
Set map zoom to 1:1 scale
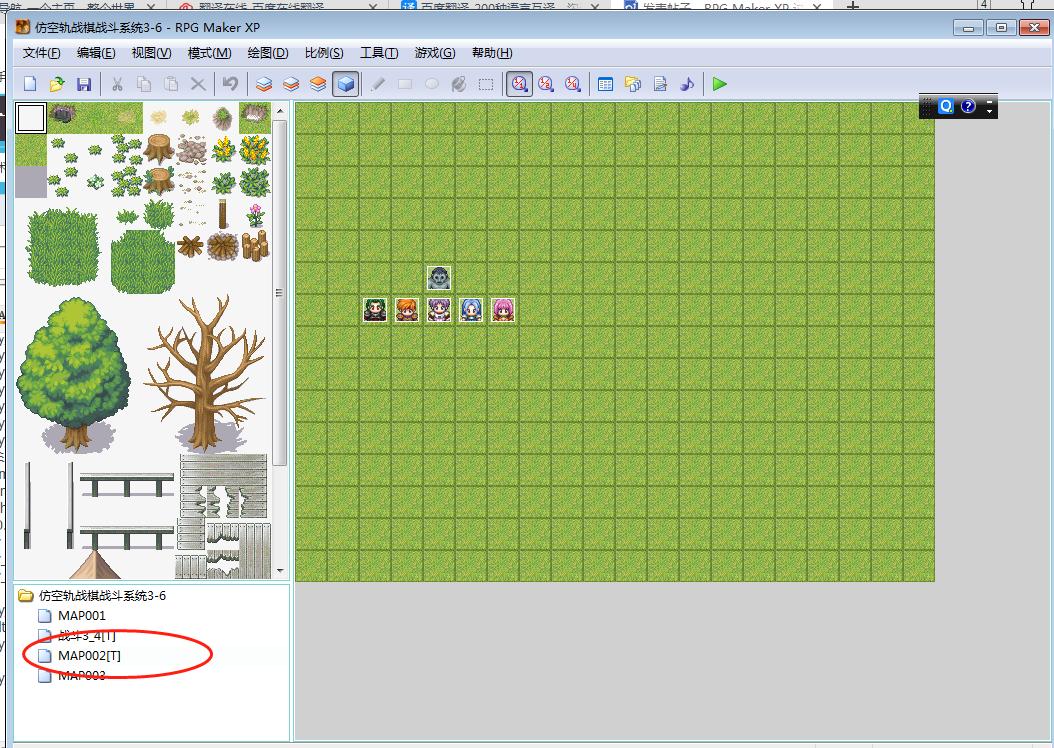coord(519,84)
